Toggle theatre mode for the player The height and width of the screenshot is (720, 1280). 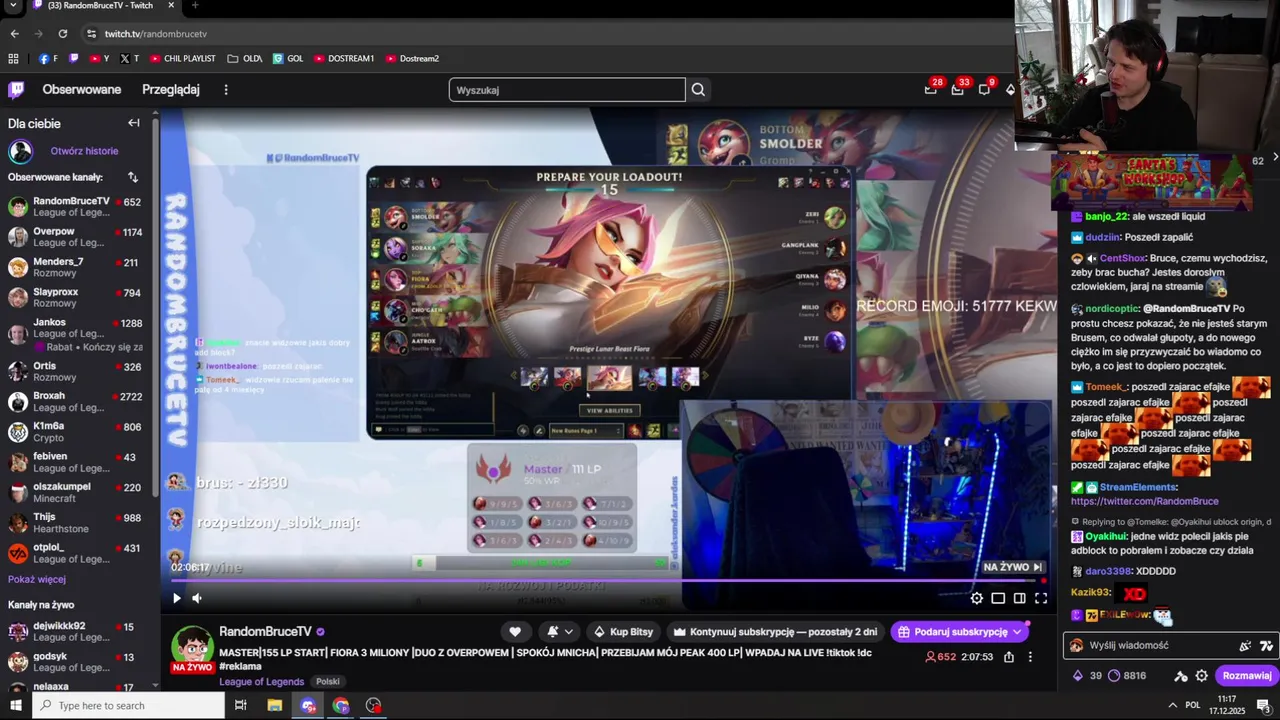tap(1019, 598)
